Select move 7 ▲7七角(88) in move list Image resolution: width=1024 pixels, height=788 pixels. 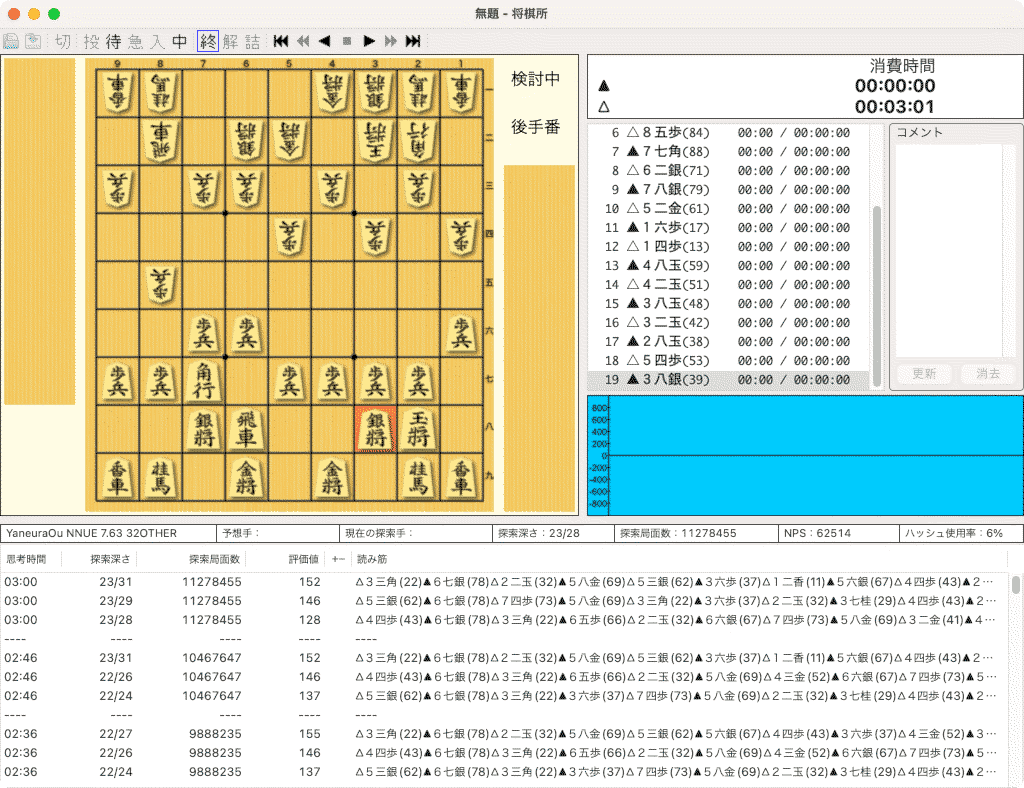pyautogui.click(x=728, y=151)
